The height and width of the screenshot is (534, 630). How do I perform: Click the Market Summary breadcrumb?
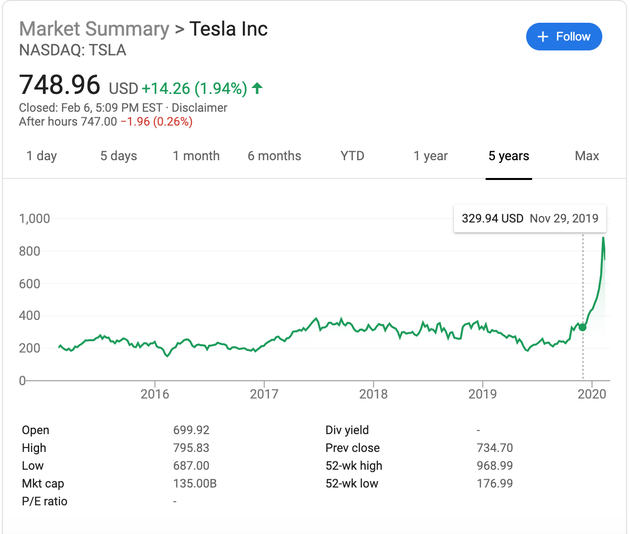pyautogui.click(x=94, y=28)
